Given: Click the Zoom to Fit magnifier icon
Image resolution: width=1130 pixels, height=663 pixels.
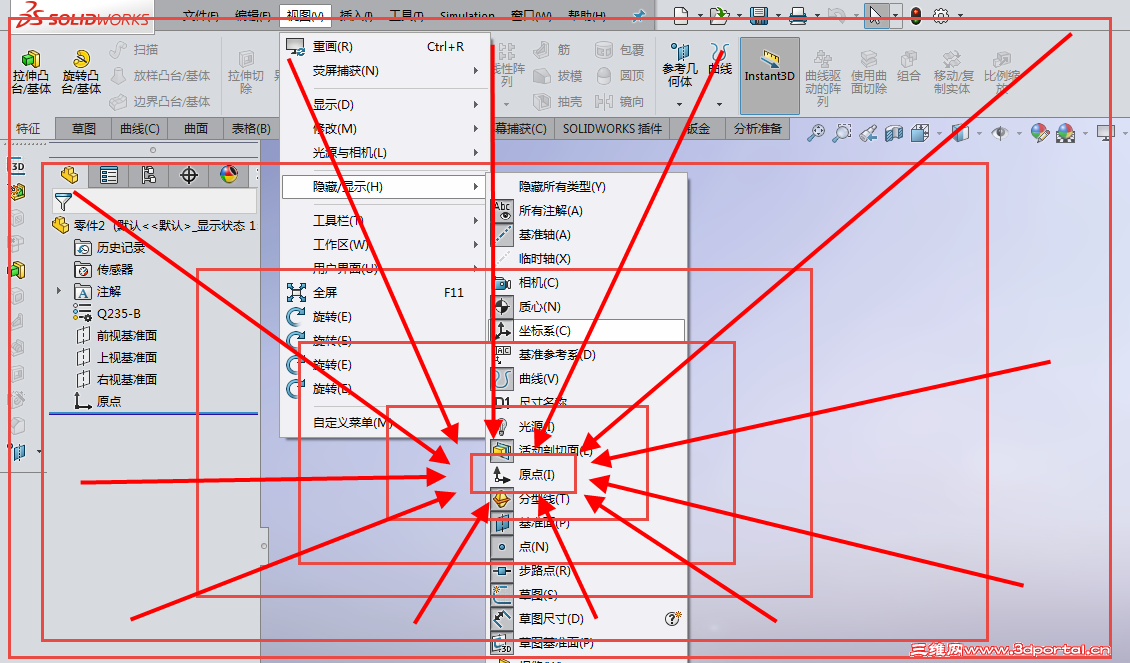Looking at the screenshot, I should pyautogui.click(x=816, y=133).
